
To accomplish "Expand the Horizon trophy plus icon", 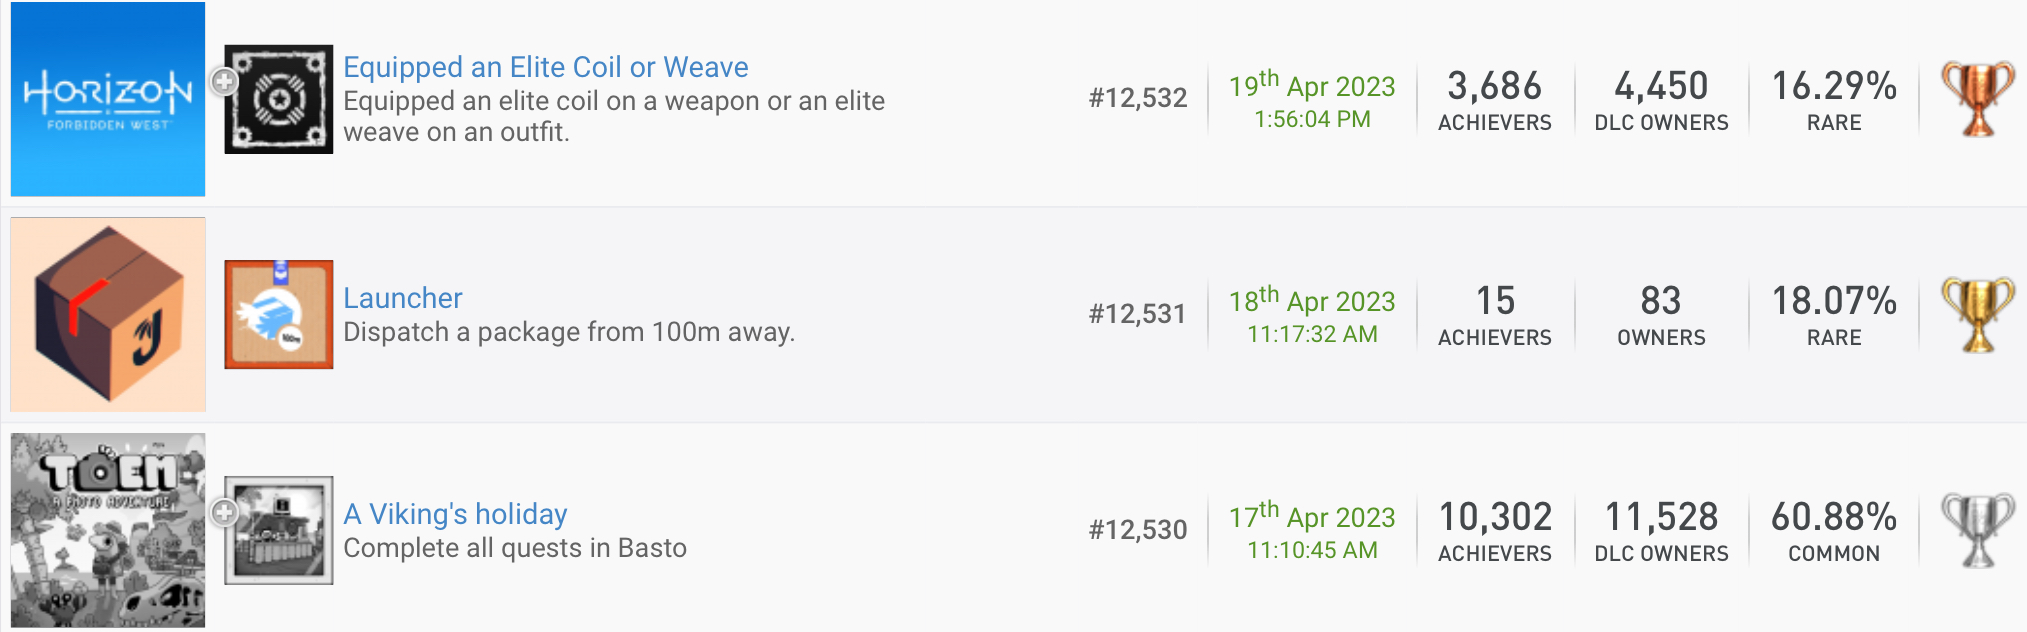I will point(224,81).
